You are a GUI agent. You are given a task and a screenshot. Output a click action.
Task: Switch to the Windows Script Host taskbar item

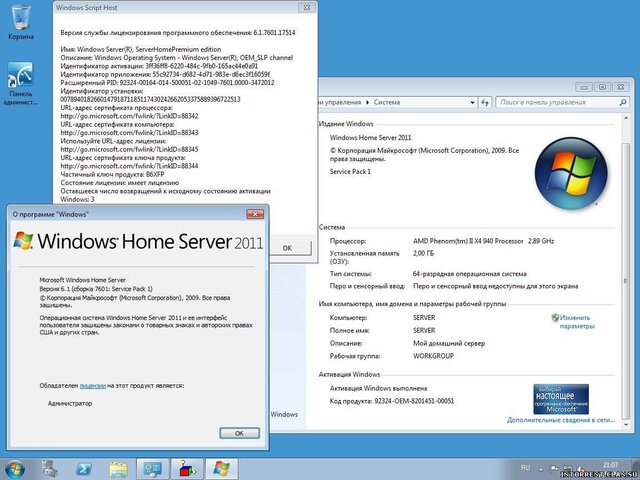point(187,469)
